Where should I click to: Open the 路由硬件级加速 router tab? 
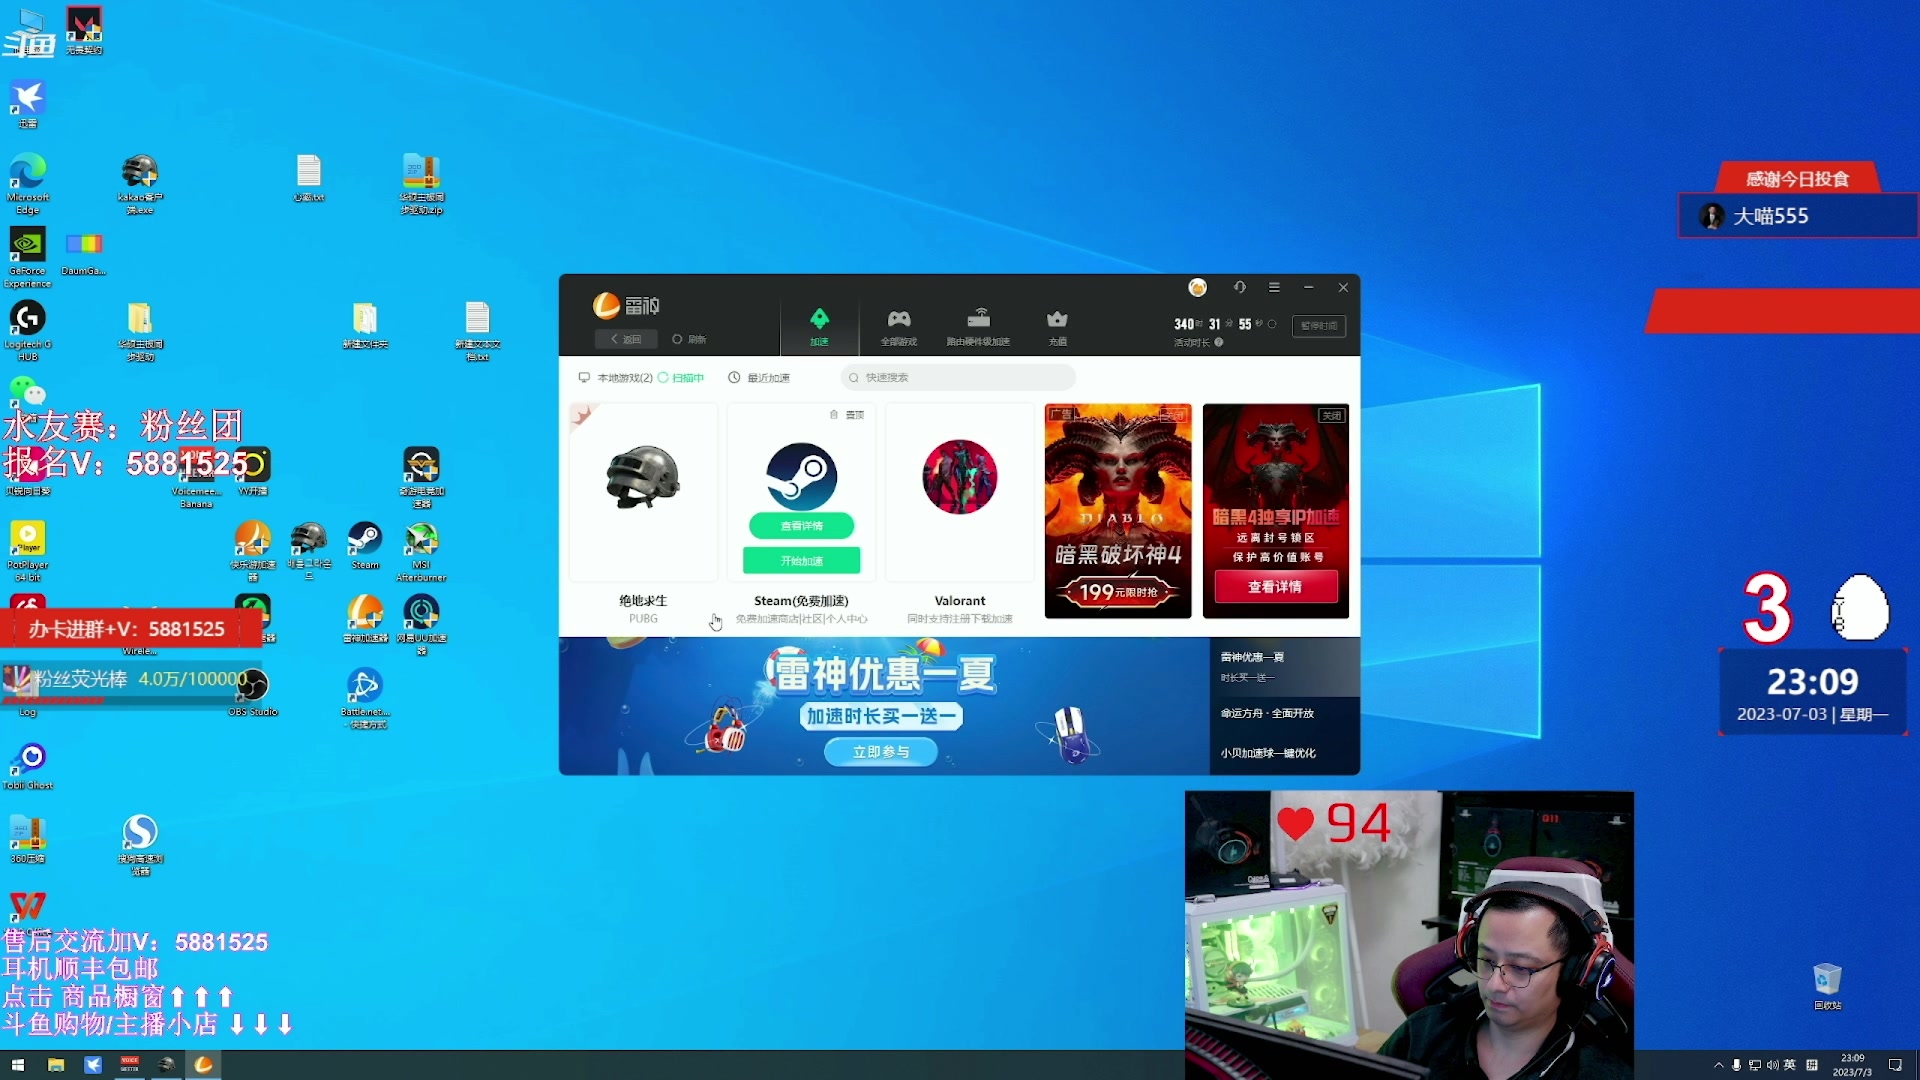pyautogui.click(x=978, y=327)
